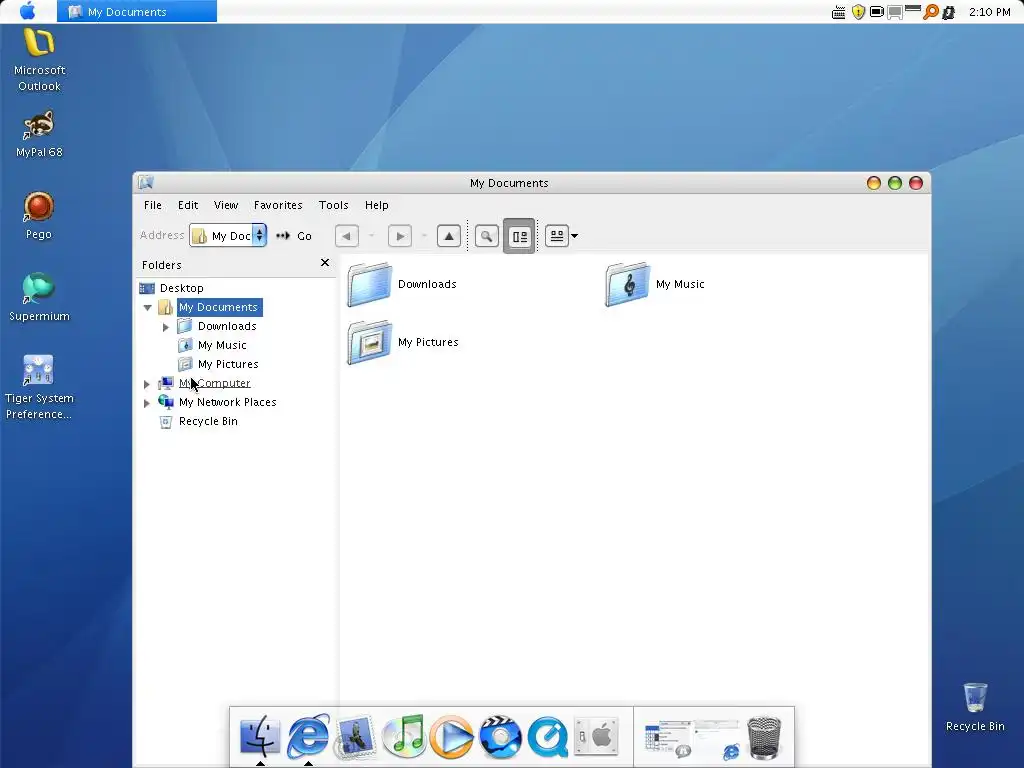
Task: Open the iDVD clapperboard icon in the dock
Action: pyautogui.click(x=500, y=737)
